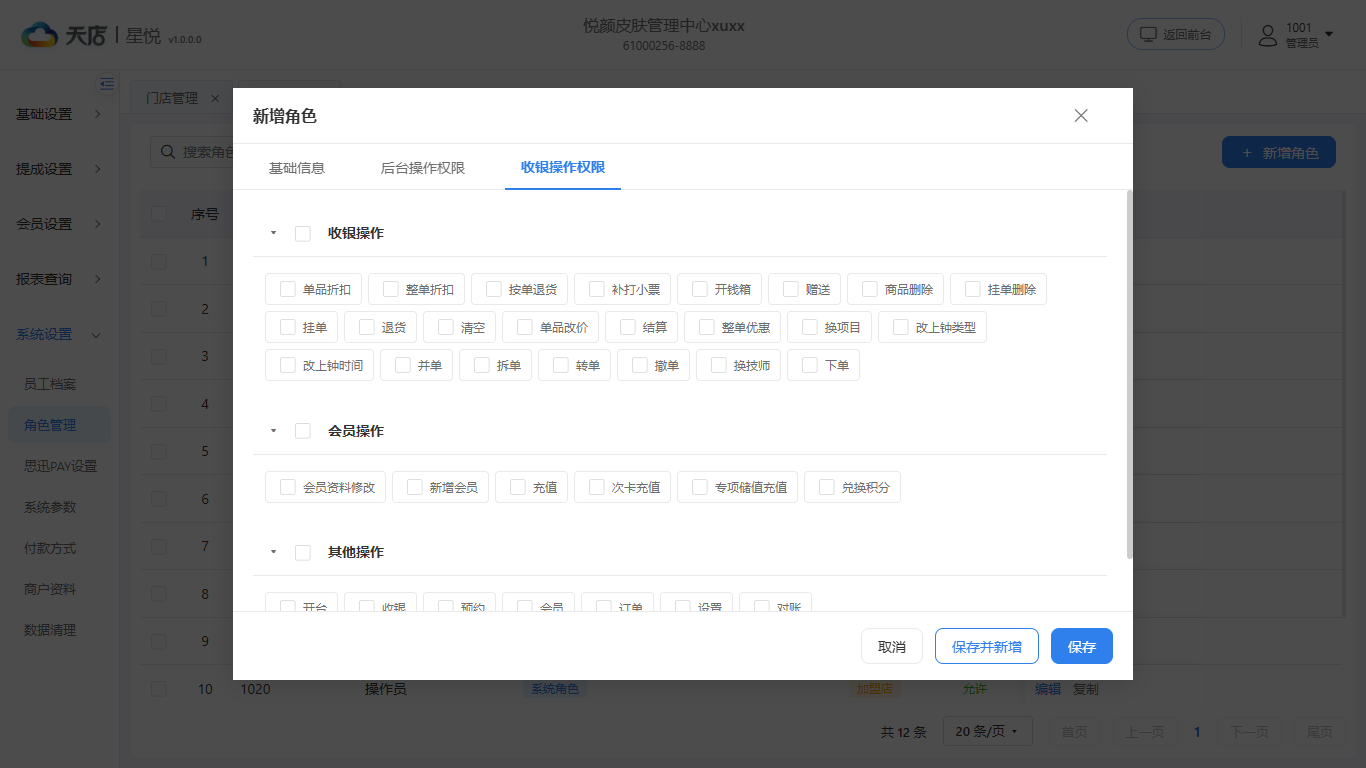Screen dimensions: 1366x768
Task: Expand 会员设置 menu
Action: [x=59, y=224]
